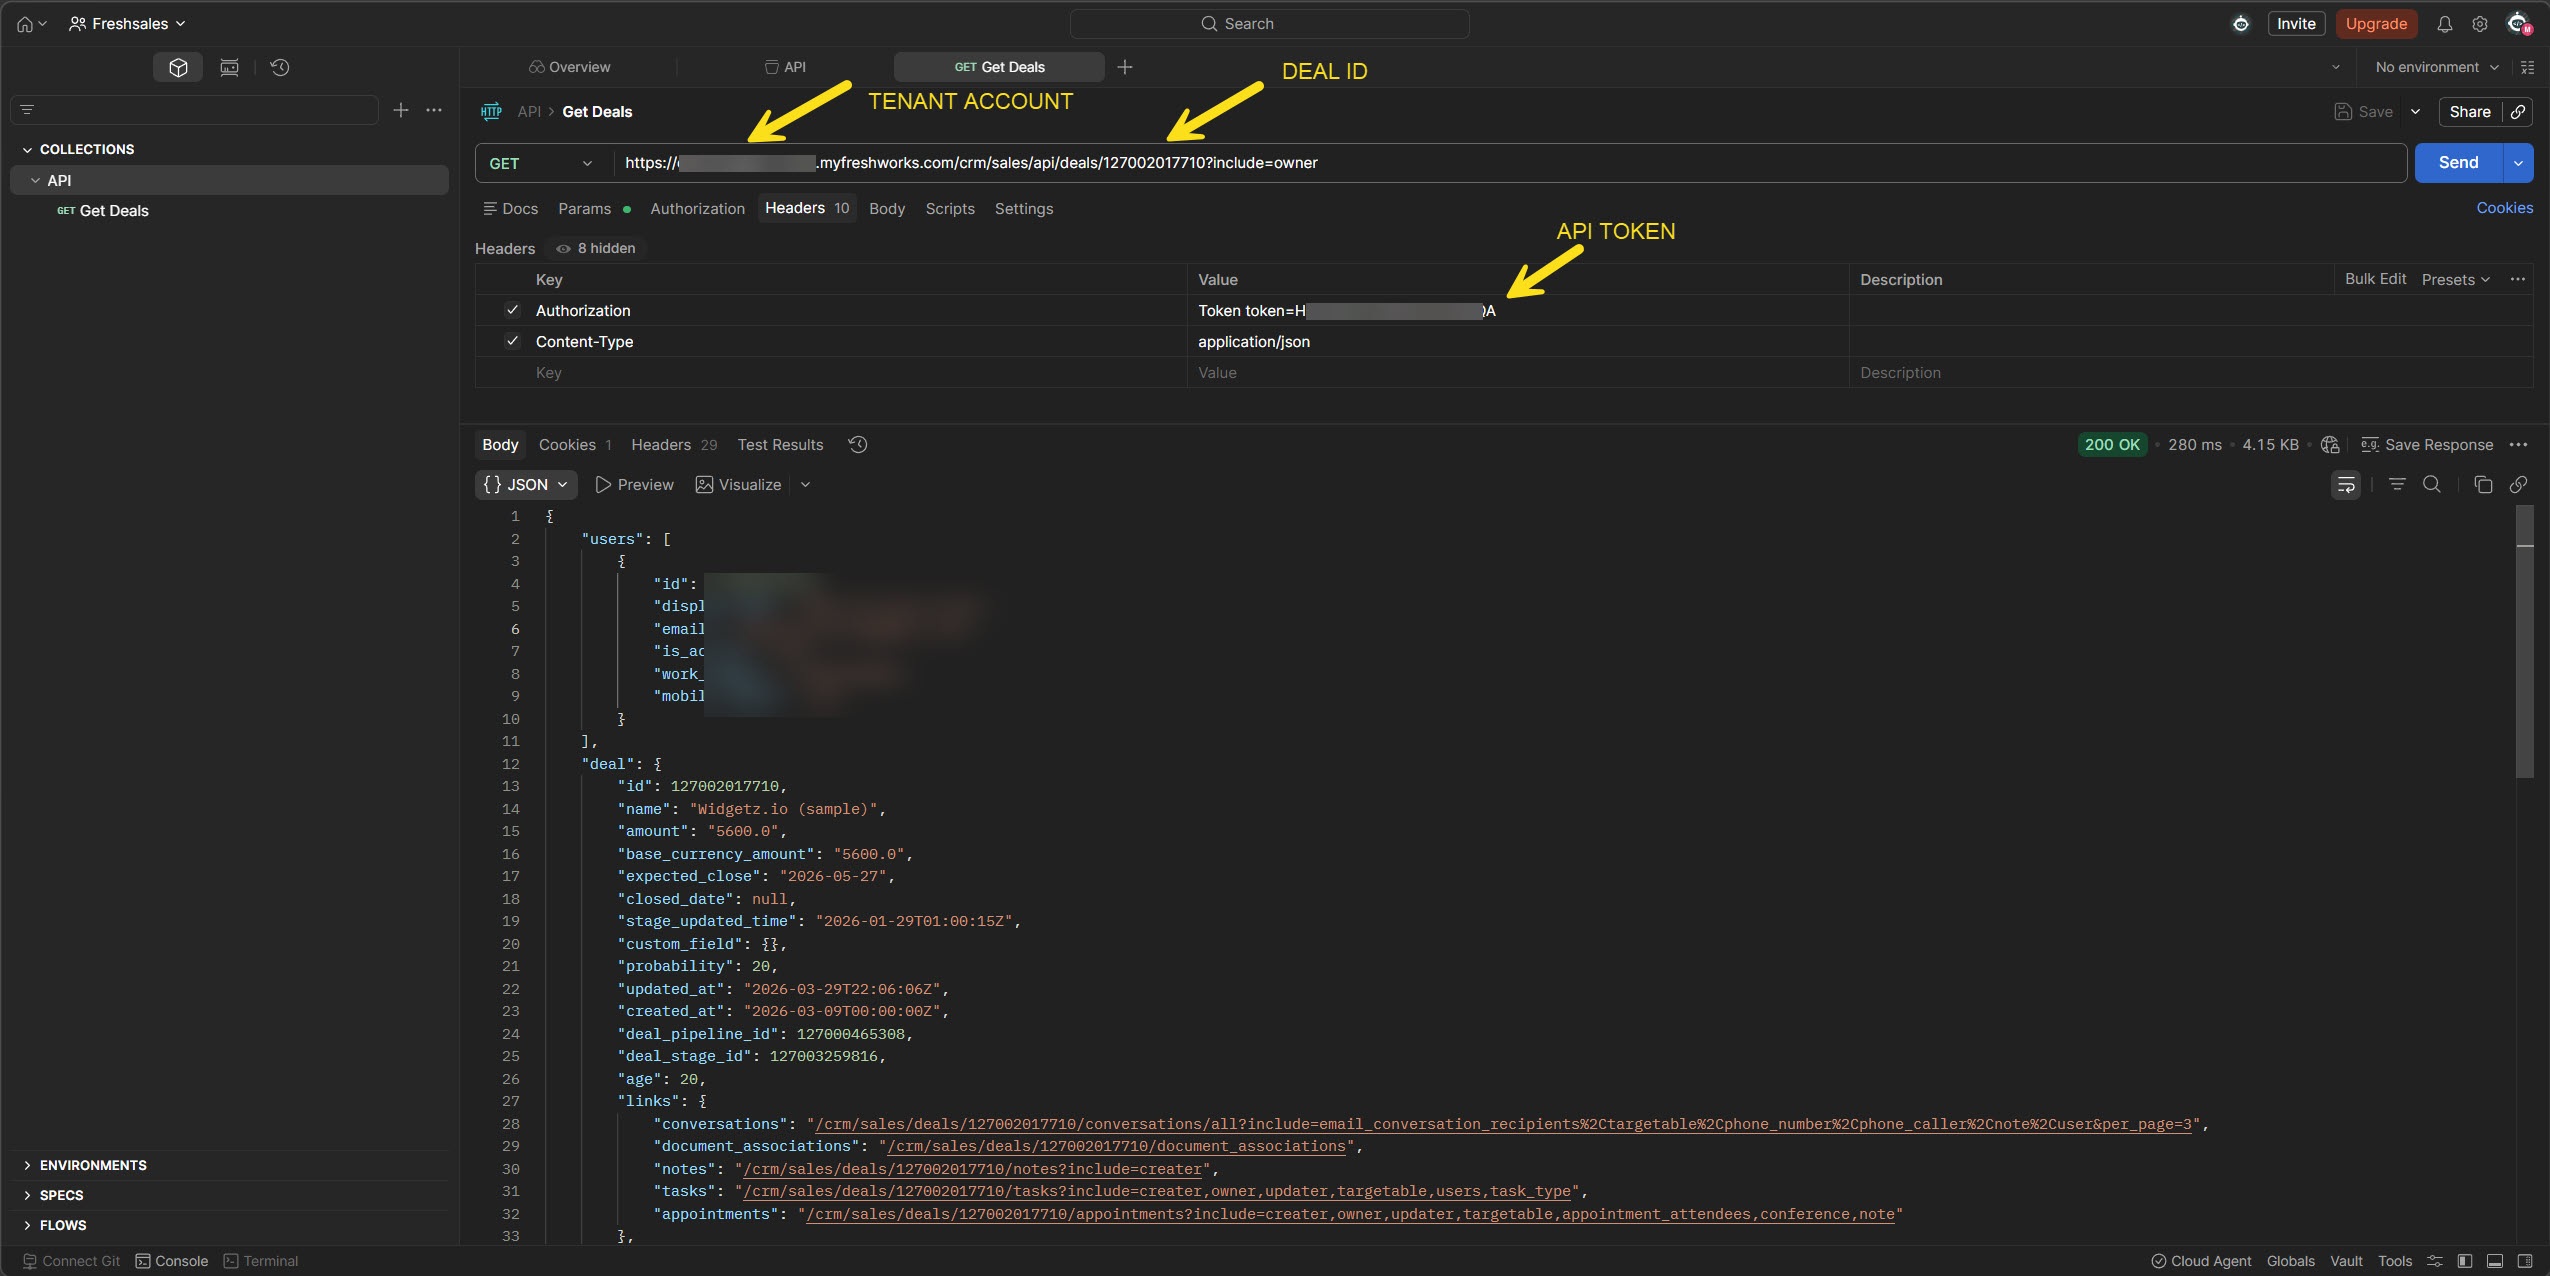The height and width of the screenshot is (1276, 2550).
Task: Open the Console in status bar
Action: [172, 1261]
